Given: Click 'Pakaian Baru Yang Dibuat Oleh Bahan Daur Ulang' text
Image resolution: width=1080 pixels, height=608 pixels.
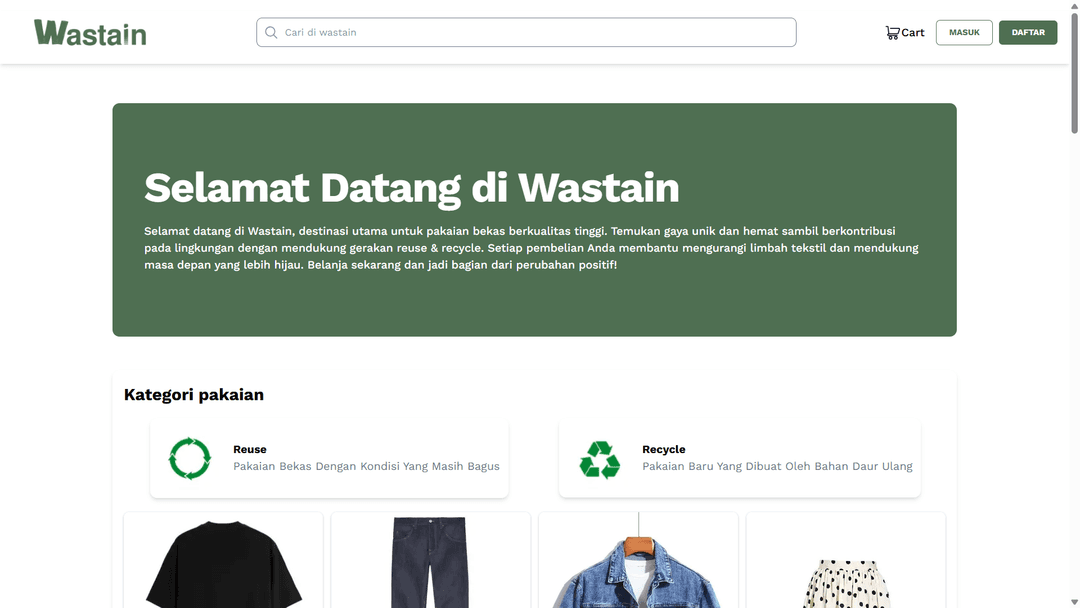Looking at the screenshot, I should [x=777, y=466].
